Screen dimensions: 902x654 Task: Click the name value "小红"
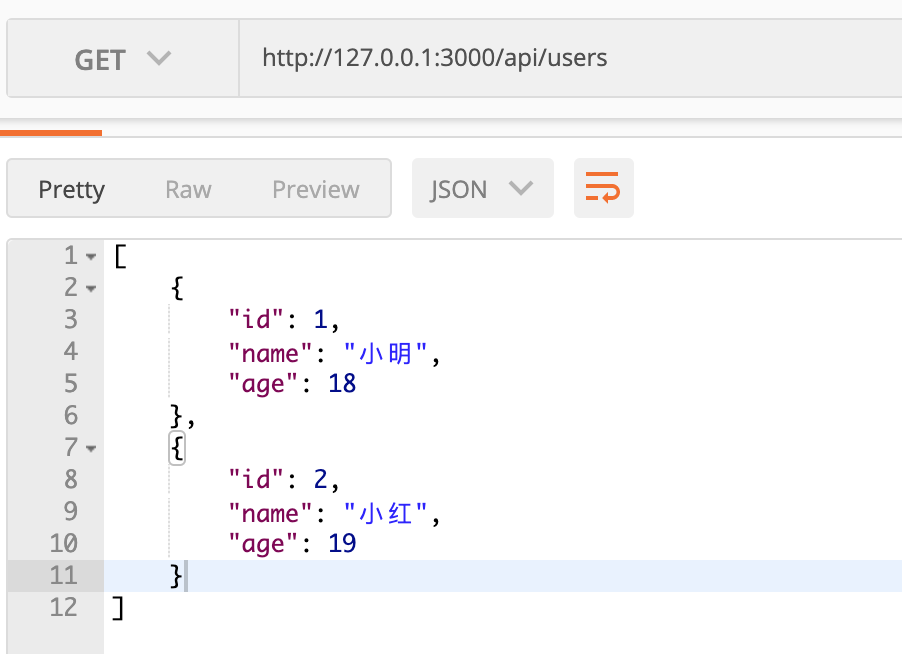coord(385,513)
